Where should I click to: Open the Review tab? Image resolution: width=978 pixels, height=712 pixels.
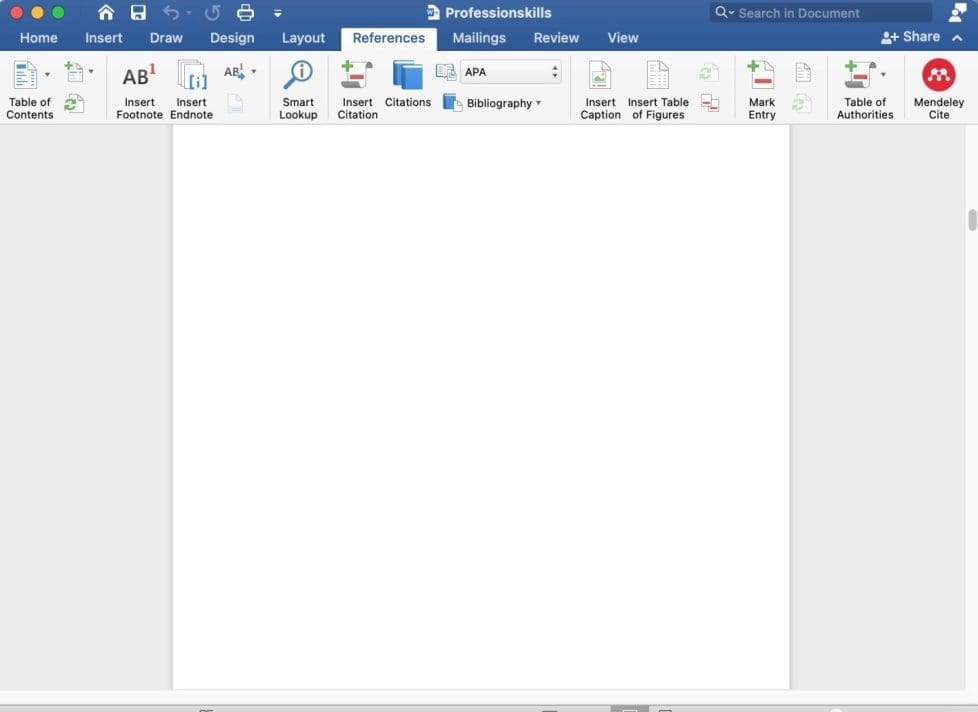(x=555, y=37)
